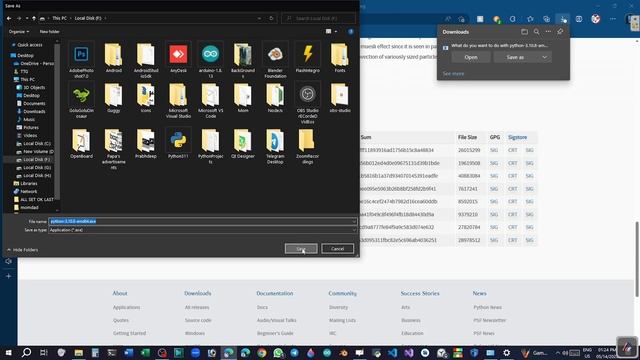Open more options in Downloads panel

click(x=548, y=32)
